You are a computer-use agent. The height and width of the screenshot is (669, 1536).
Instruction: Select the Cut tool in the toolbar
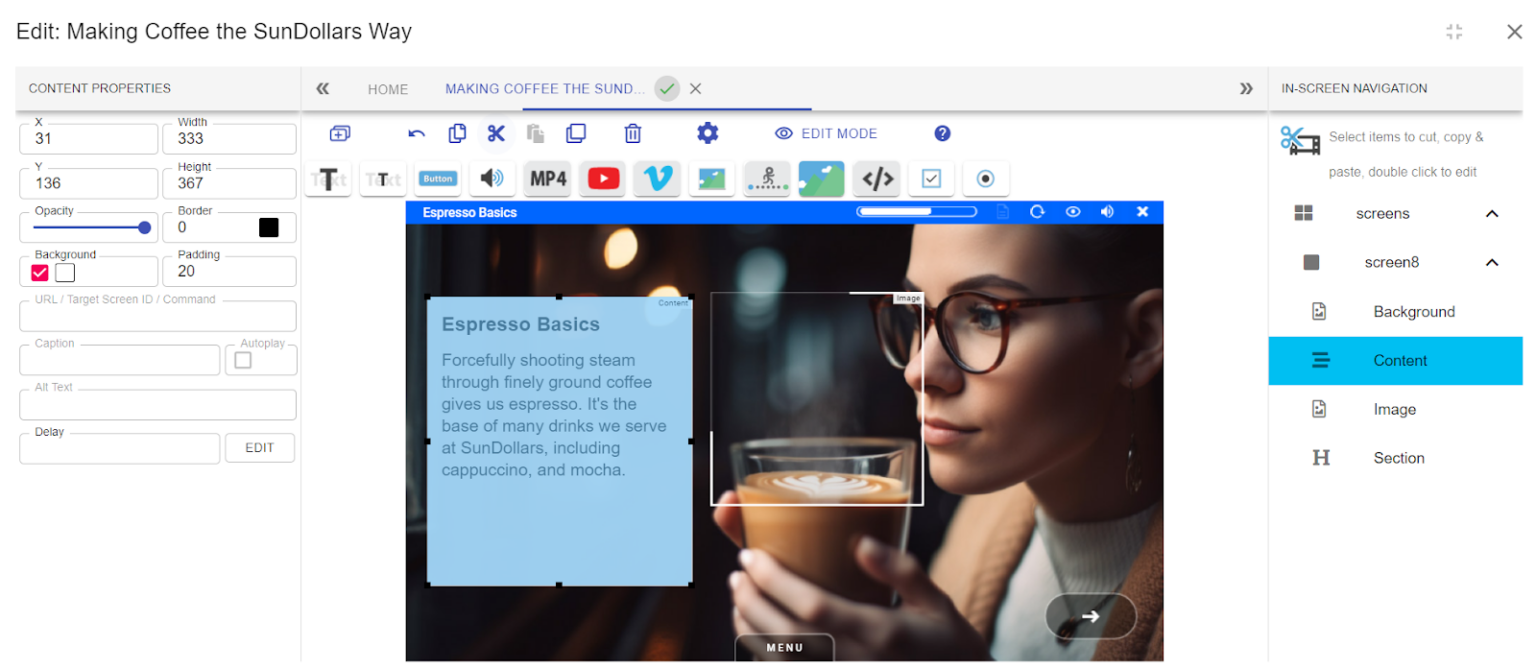497,132
